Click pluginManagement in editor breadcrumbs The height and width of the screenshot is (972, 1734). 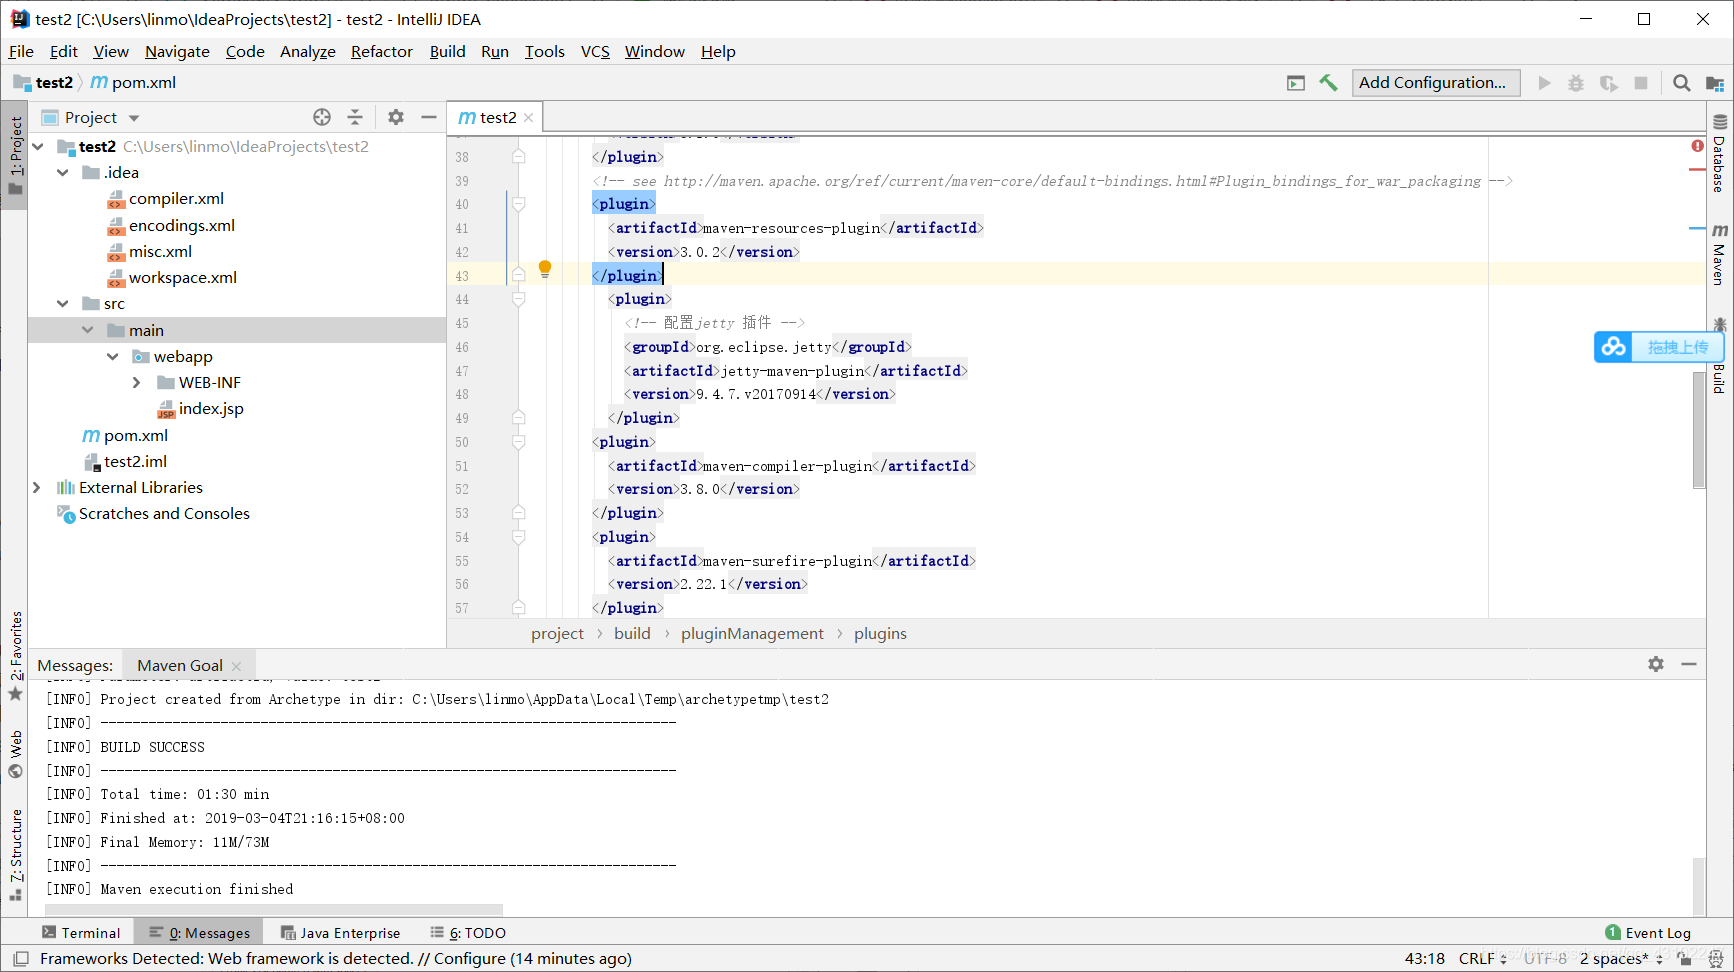(752, 634)
